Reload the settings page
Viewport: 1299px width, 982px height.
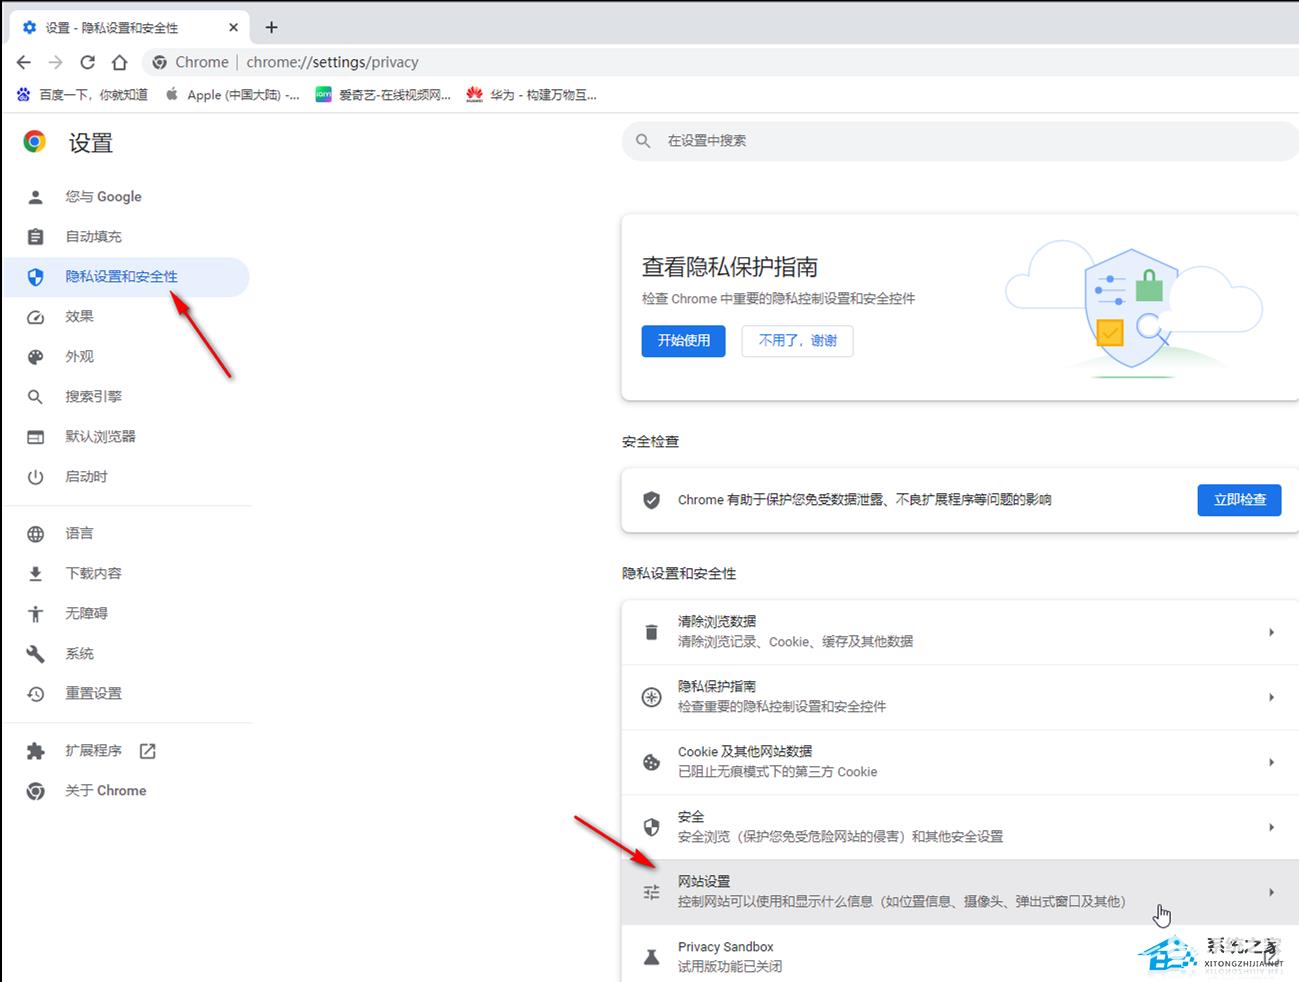point(88,62)
